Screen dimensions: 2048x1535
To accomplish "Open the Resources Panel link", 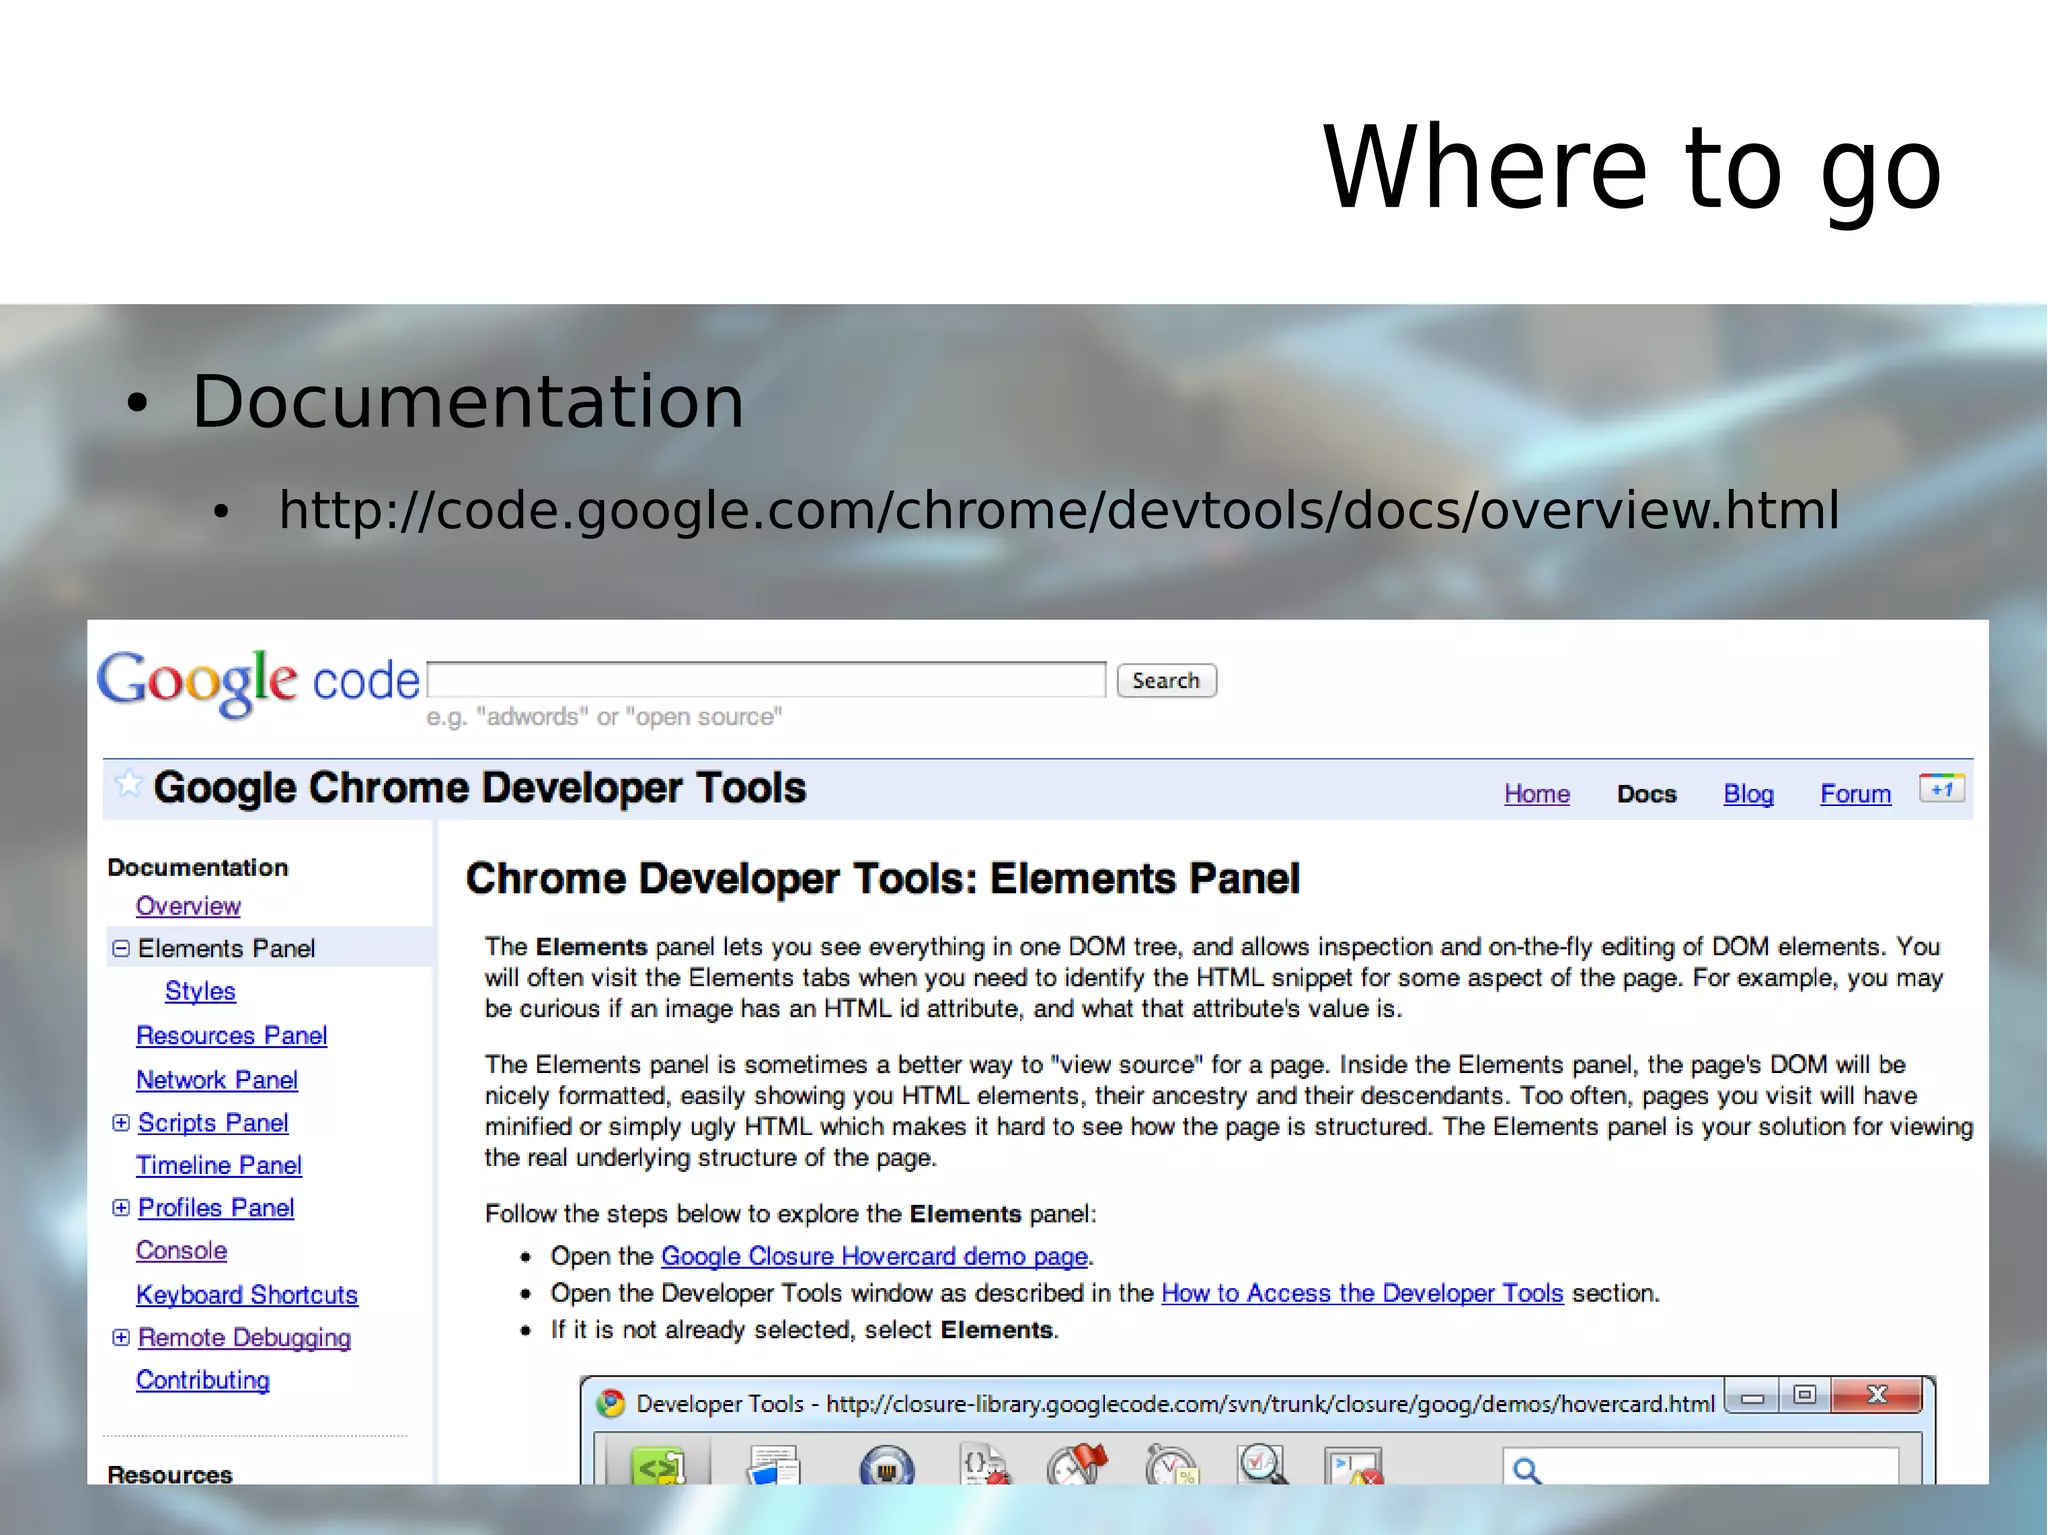I will 231,1036.
